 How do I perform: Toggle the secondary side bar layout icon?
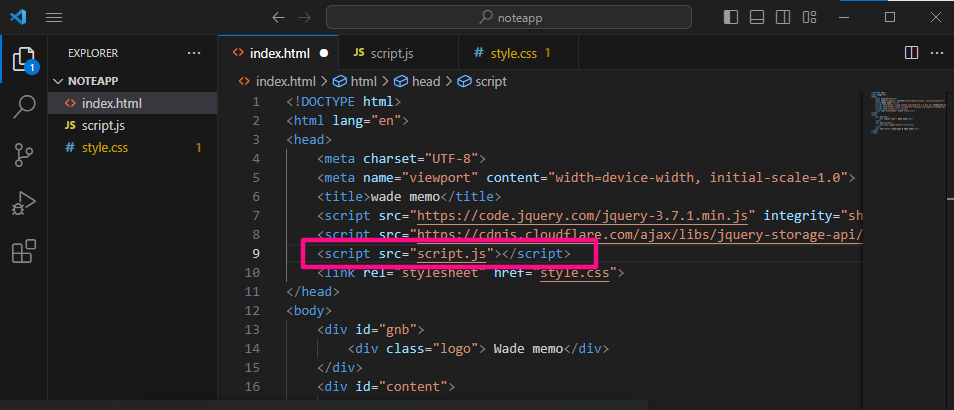click(783, 17)
